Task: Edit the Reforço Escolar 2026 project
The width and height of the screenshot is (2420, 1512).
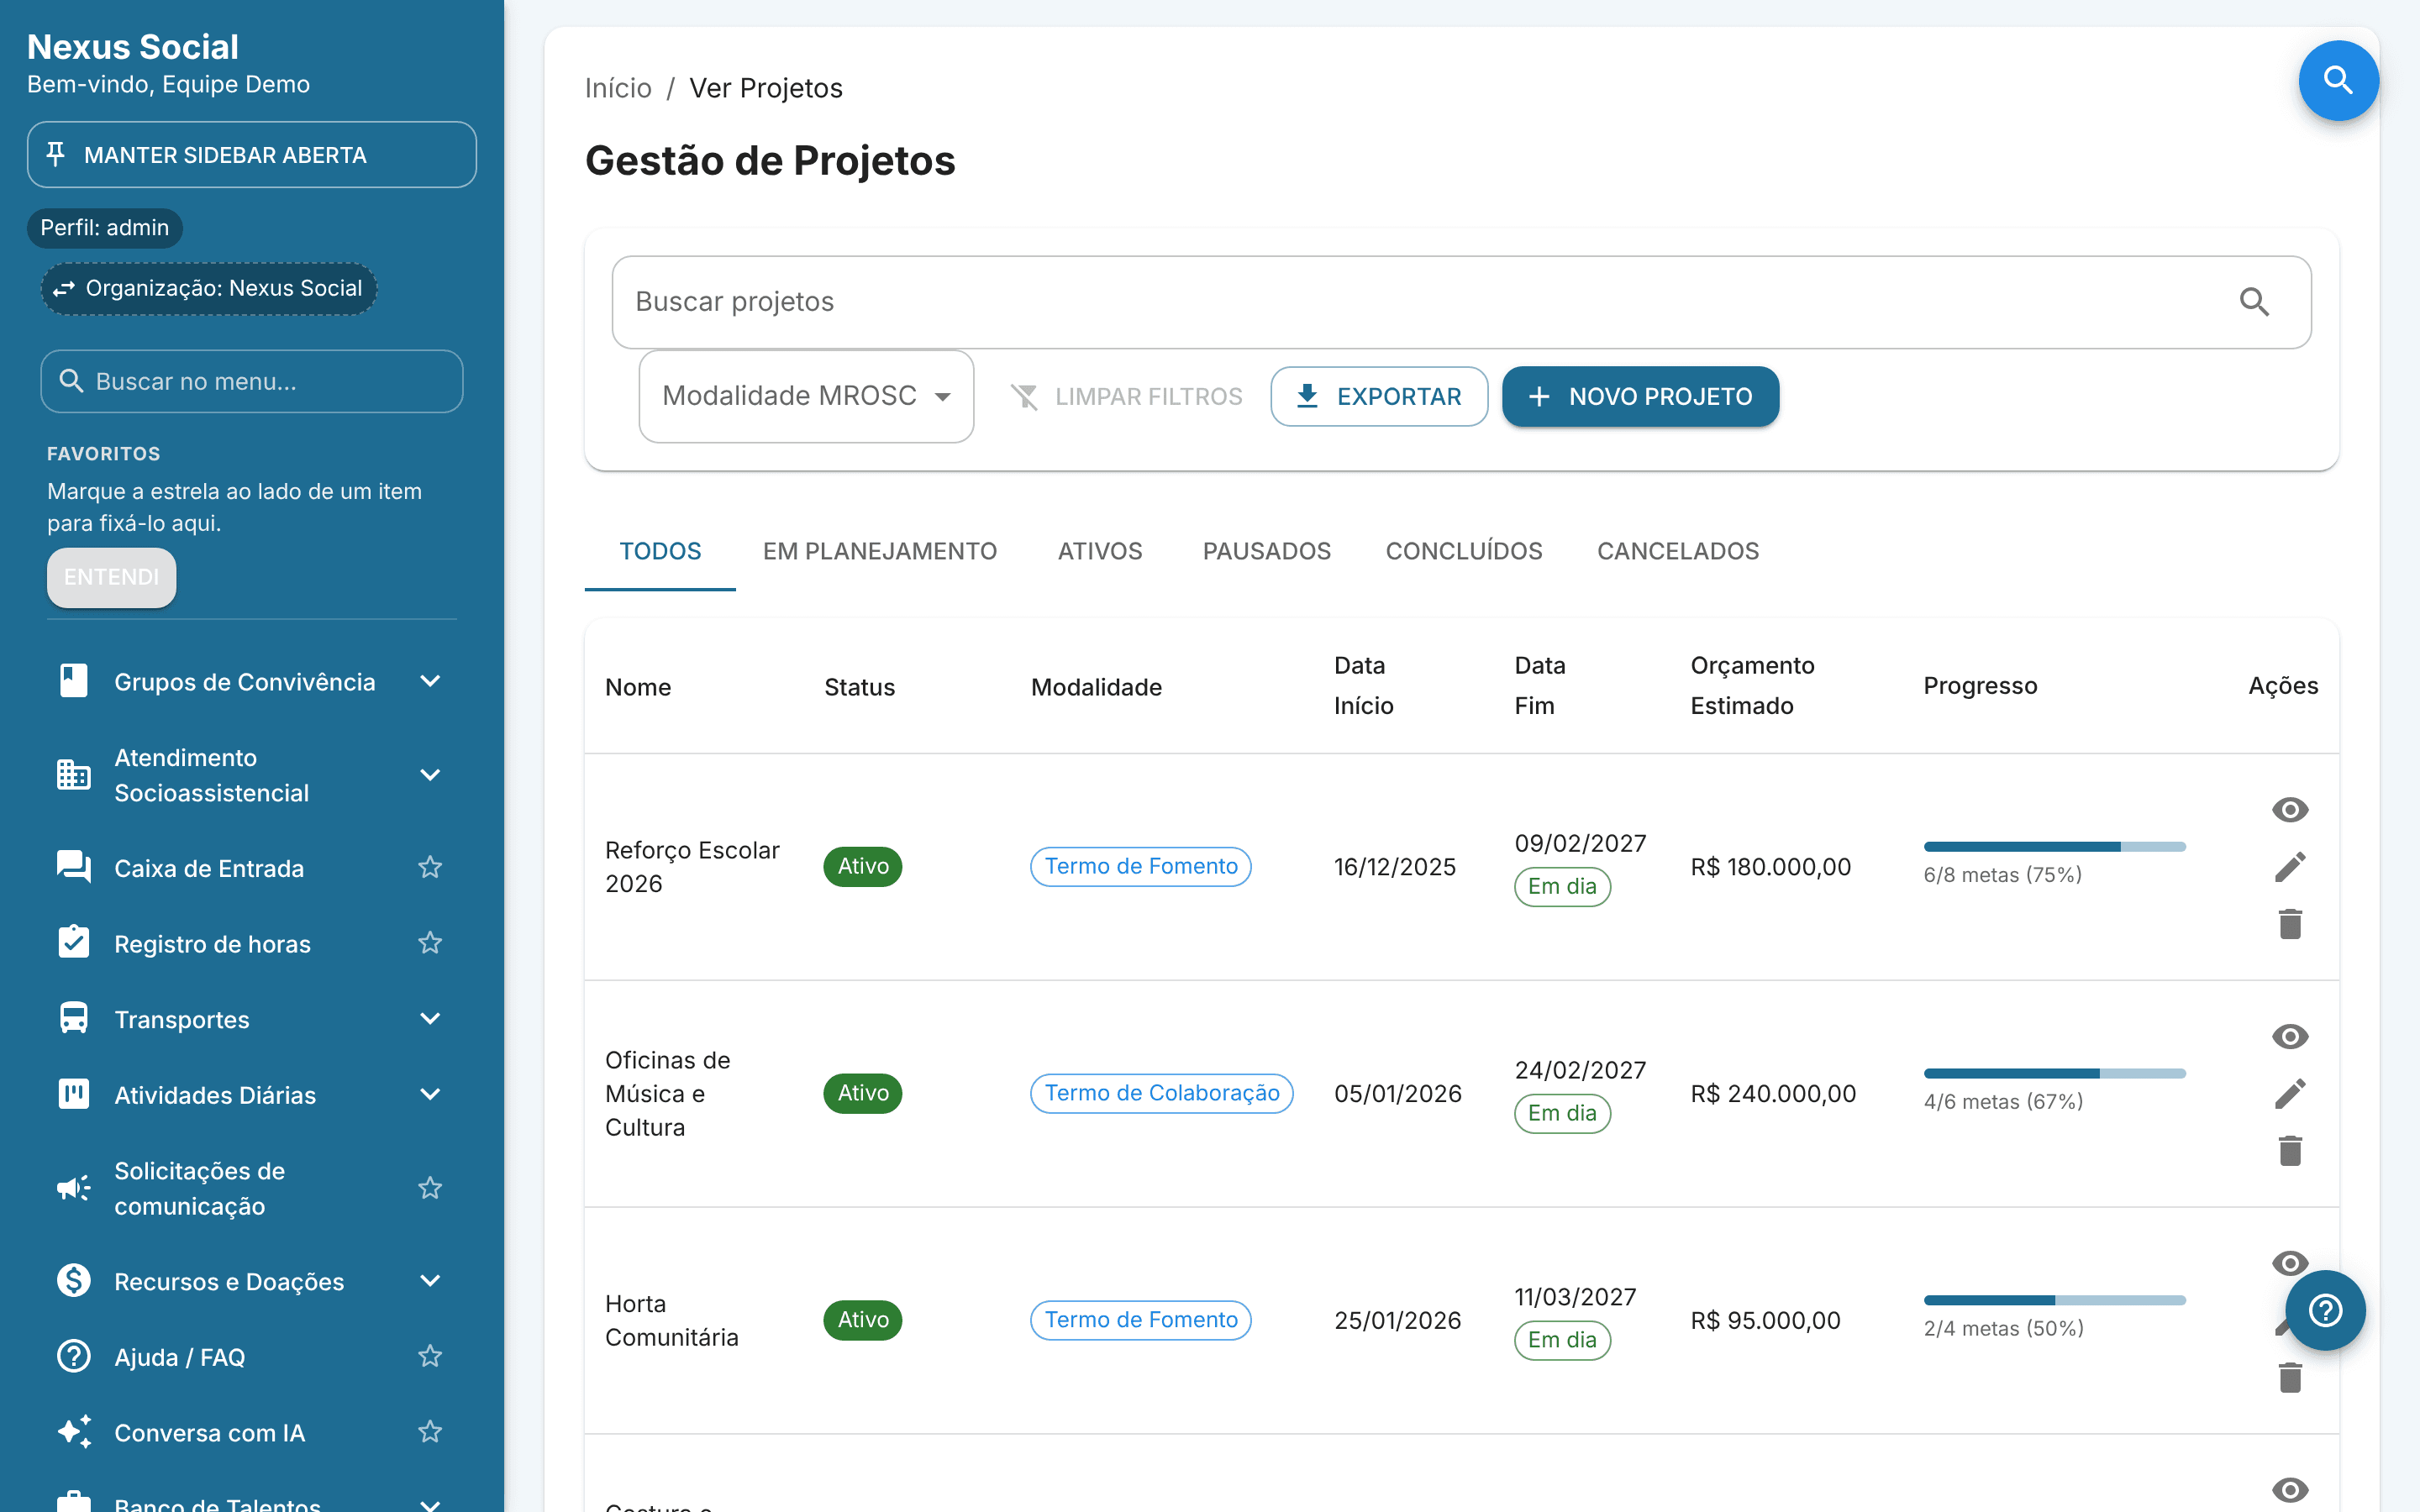Action: (x=2290, y=866)
